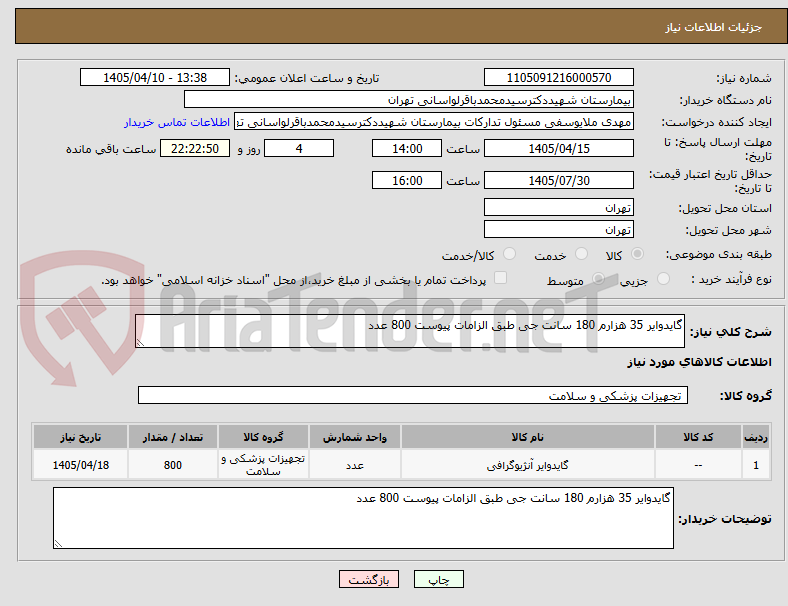788x606 pixels.
Task: Click the delivery province field تهران
Action: click(x=559, y=207)
